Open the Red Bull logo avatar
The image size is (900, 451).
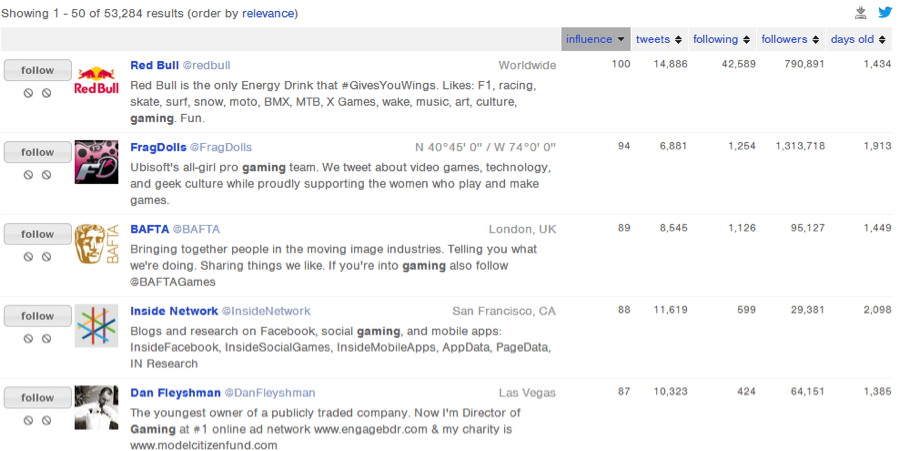[96, 80]
